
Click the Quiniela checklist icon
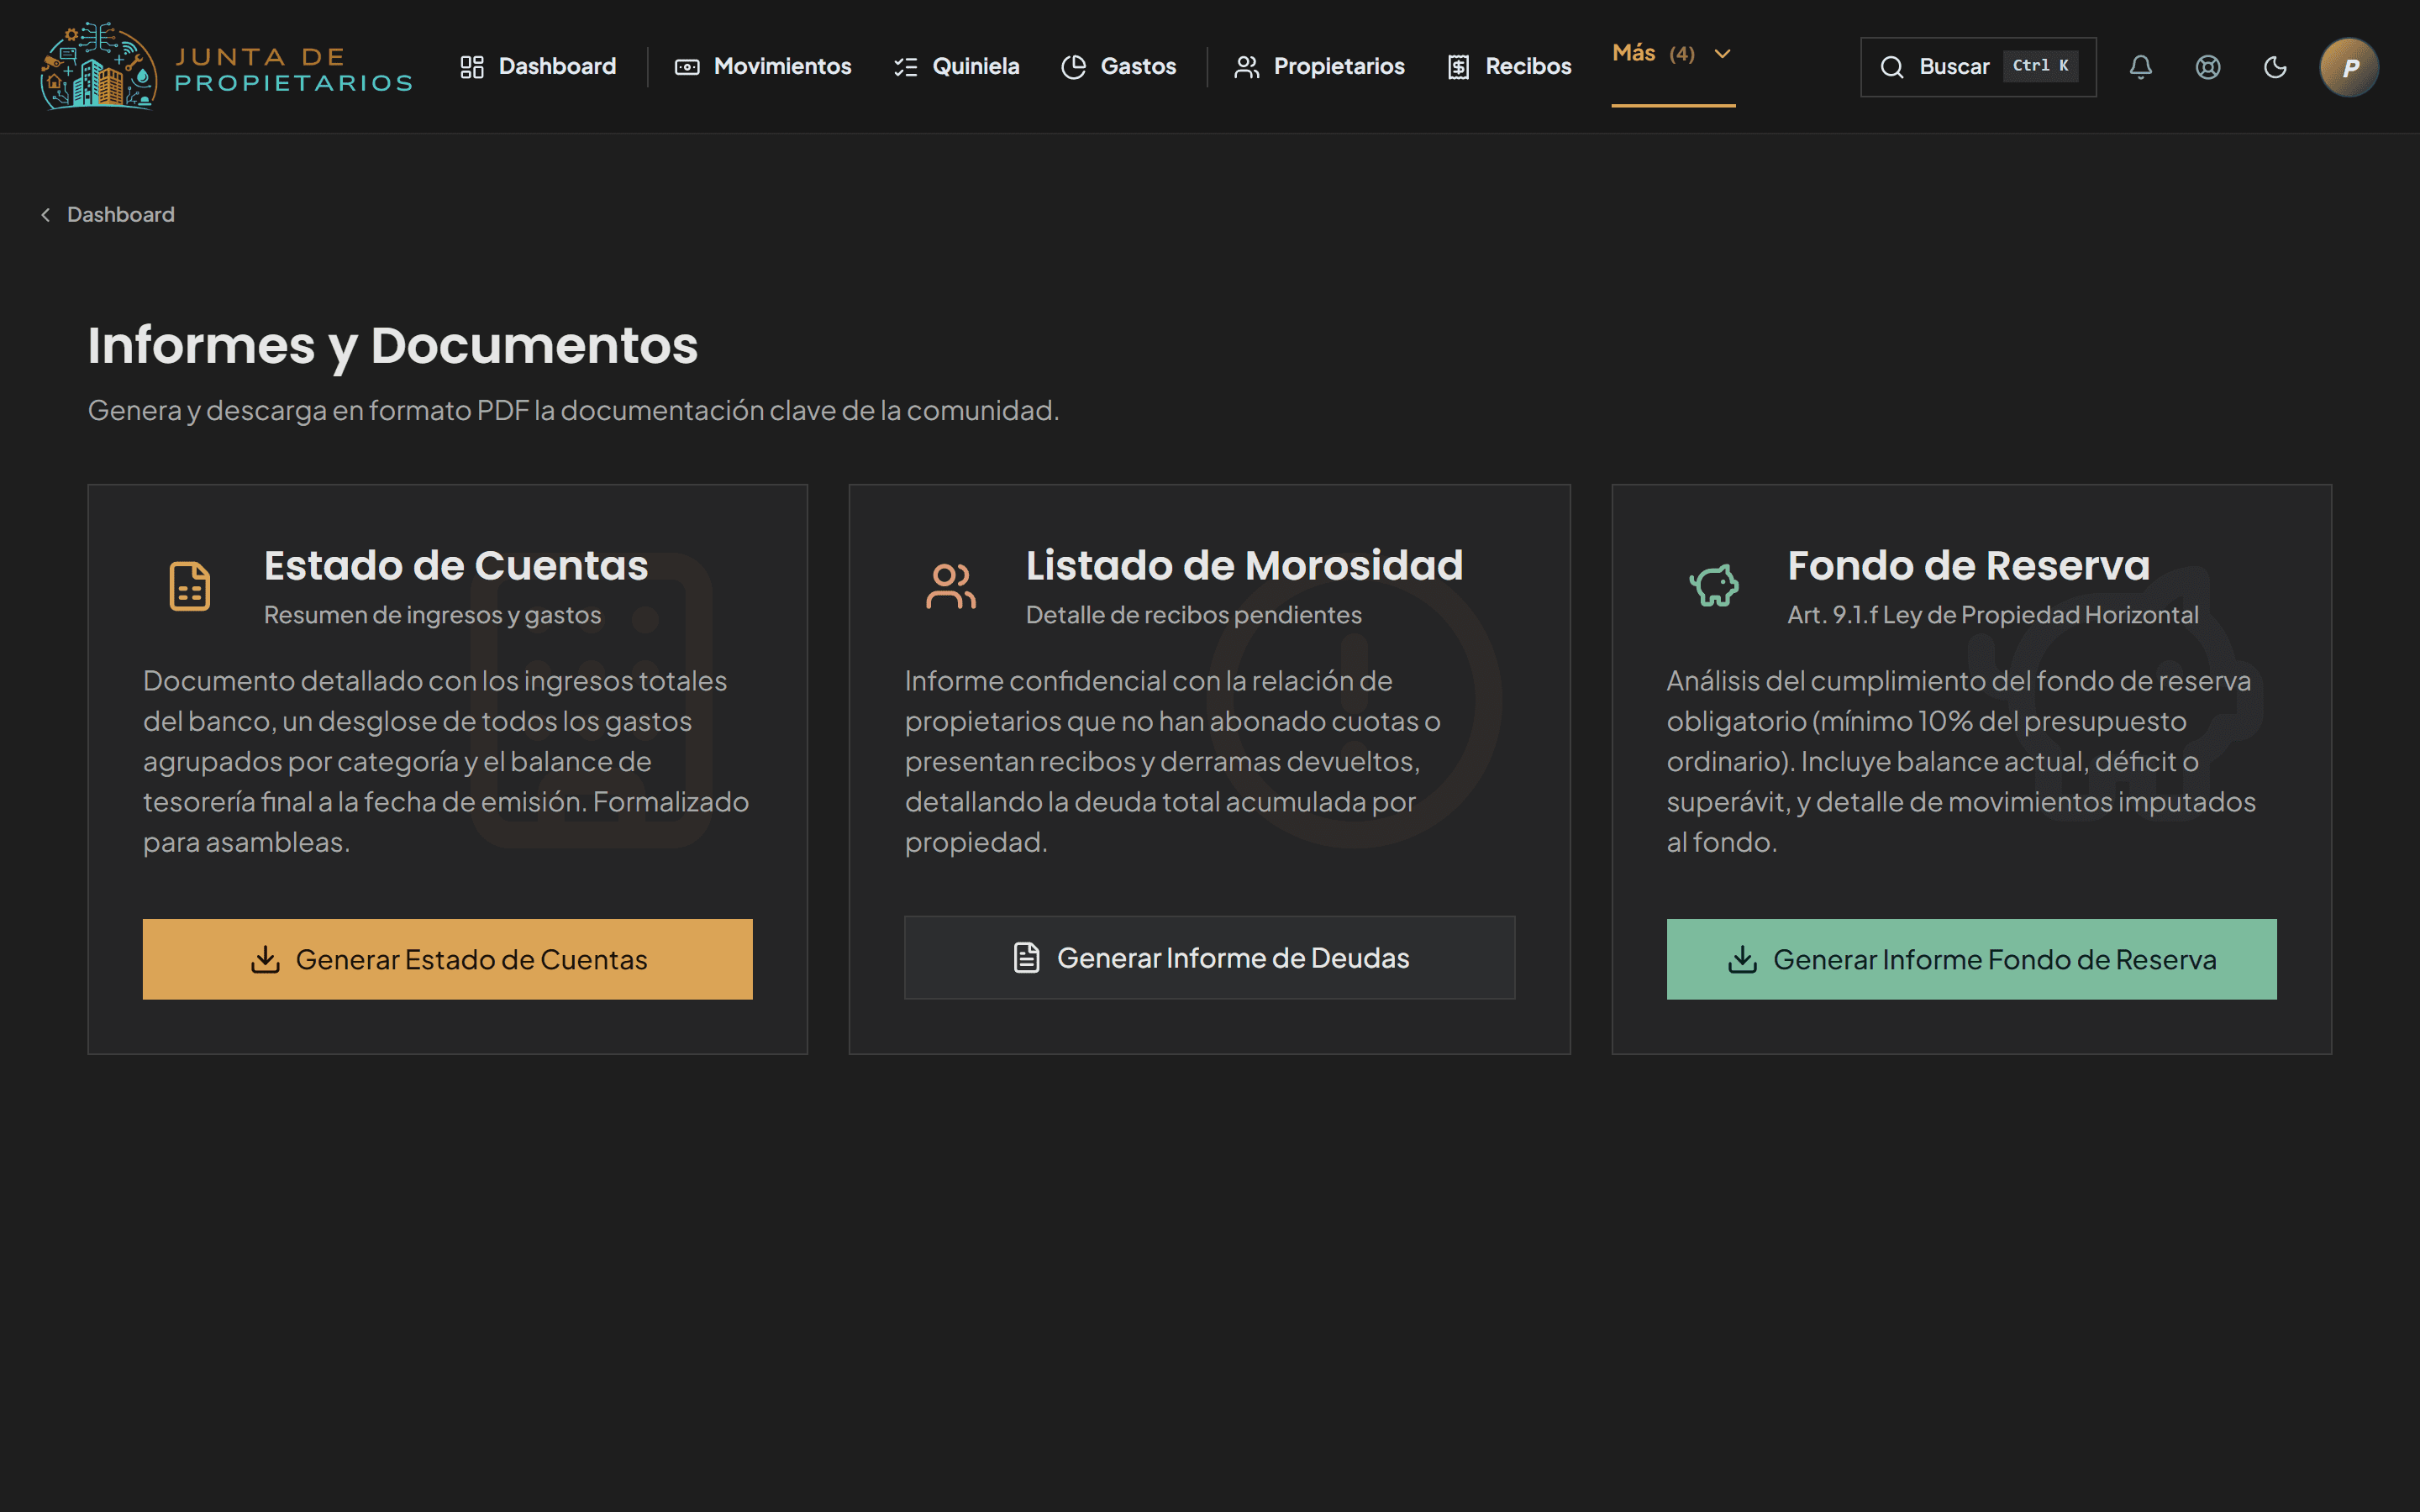[x=905, y=67]
